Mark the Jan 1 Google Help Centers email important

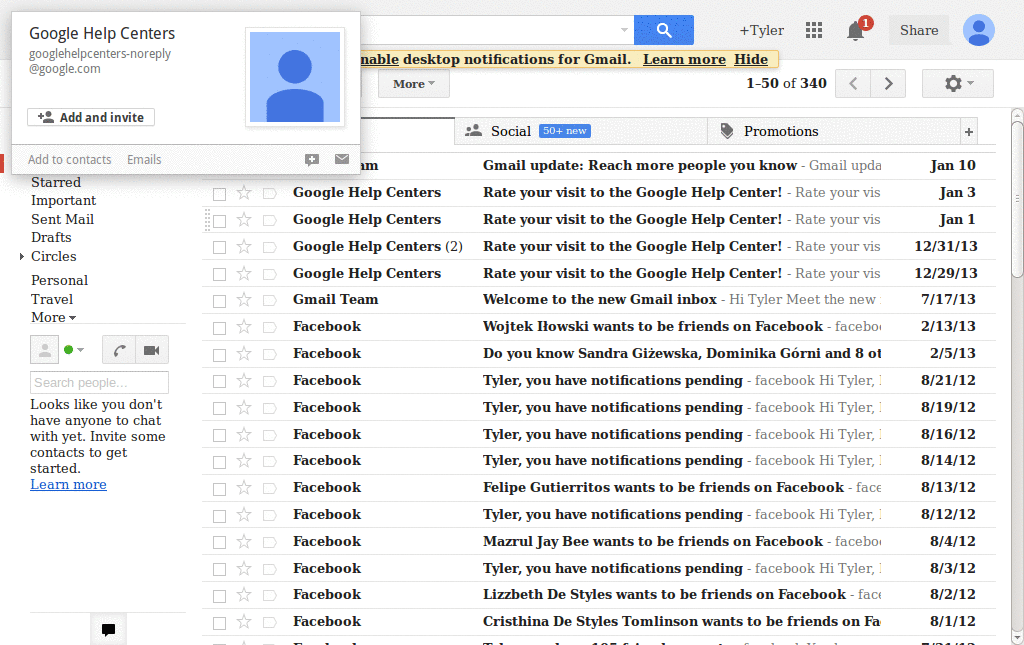tap(269, 221)
